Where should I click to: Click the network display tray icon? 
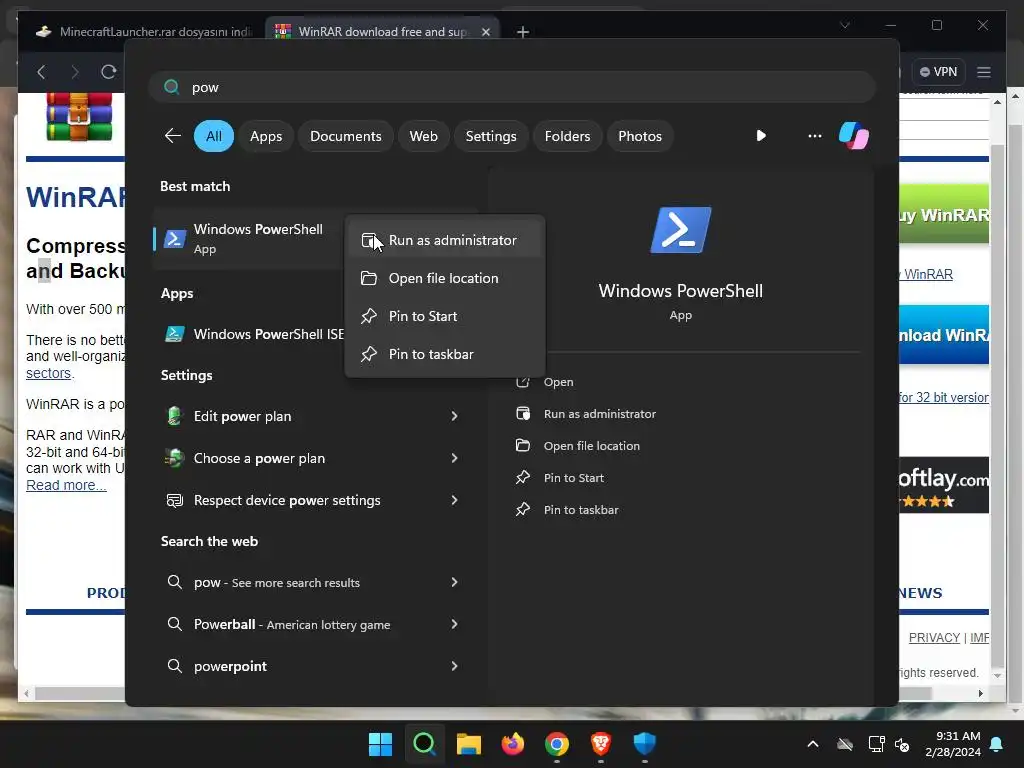pyautogui.click(x=876, y=744)
